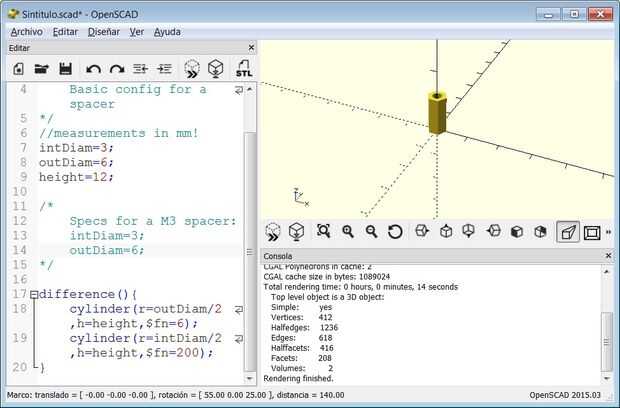This screenshot has height=408, width=620.
Task: Close the Consola panel
Action: click(x=609, y=256)
